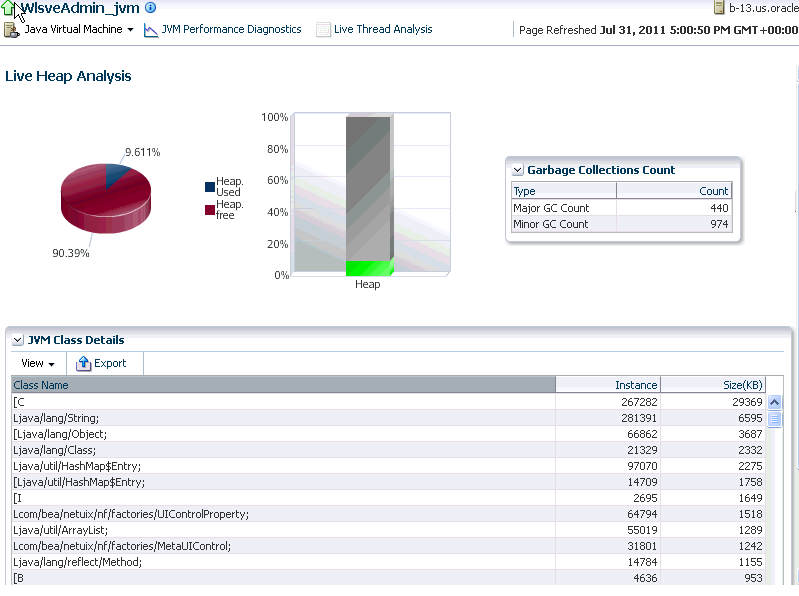Select the Ljava/util/HashMap$Entry; row

click(388, 466)
